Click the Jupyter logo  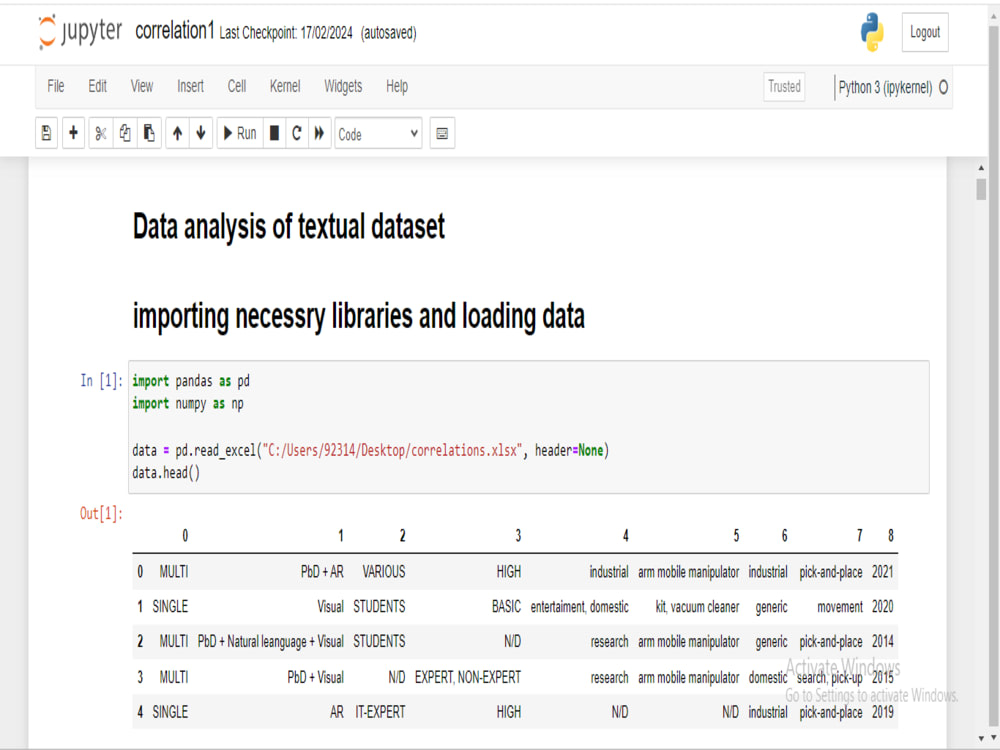pyautogui.click(x=80, y=31)
